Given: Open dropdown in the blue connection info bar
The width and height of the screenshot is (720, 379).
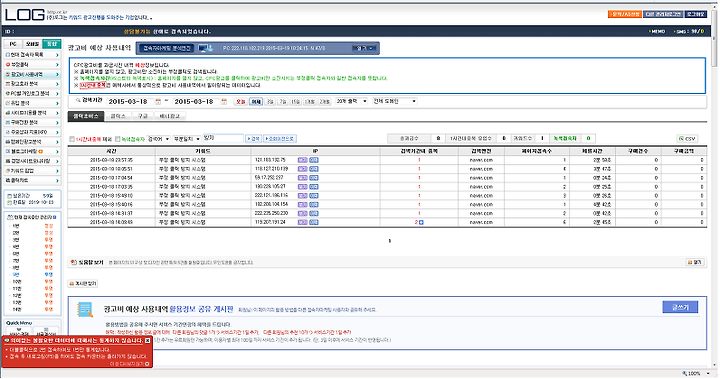Looking at the screenshot, I should coord(365,48).
